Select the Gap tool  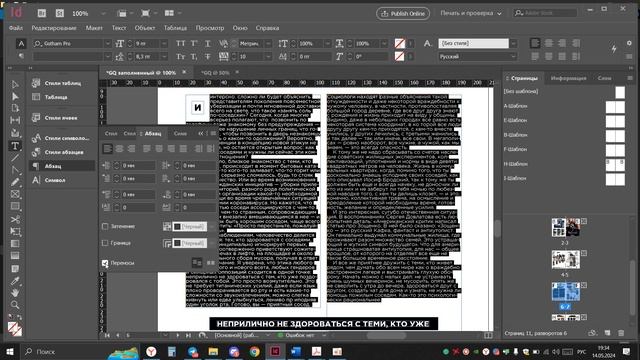15,120
